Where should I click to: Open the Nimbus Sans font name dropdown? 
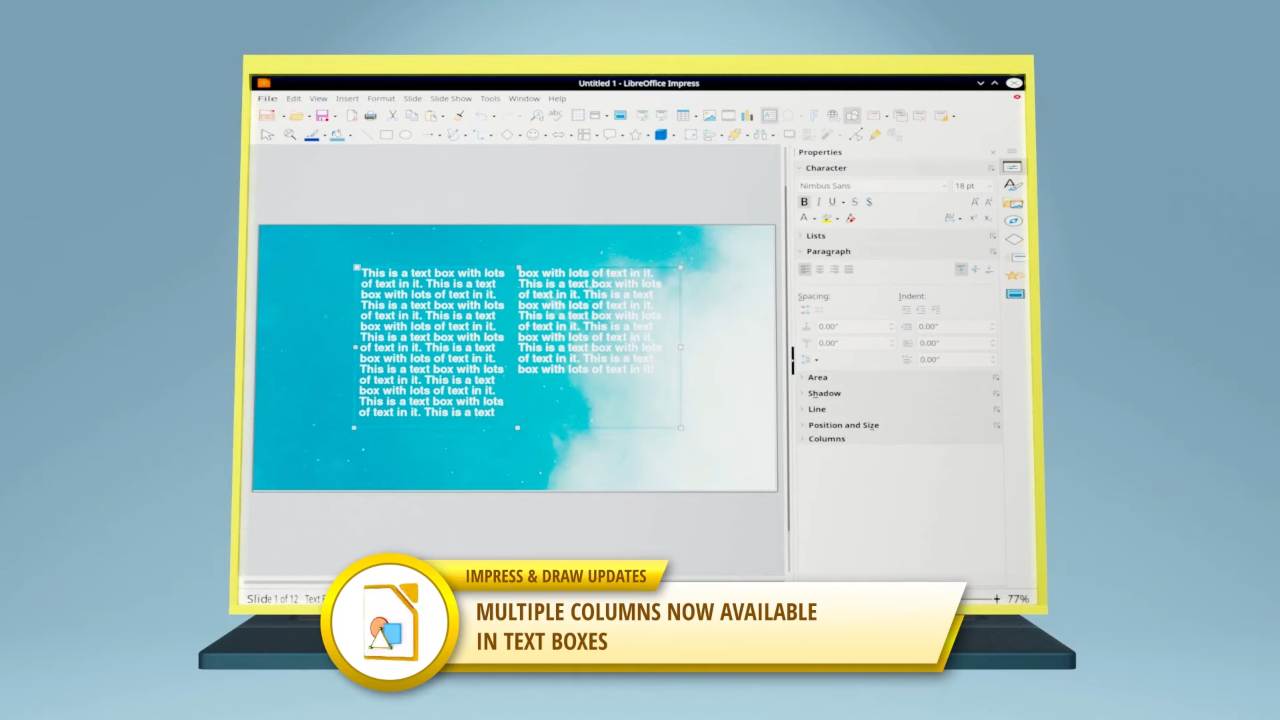(943, 186)
